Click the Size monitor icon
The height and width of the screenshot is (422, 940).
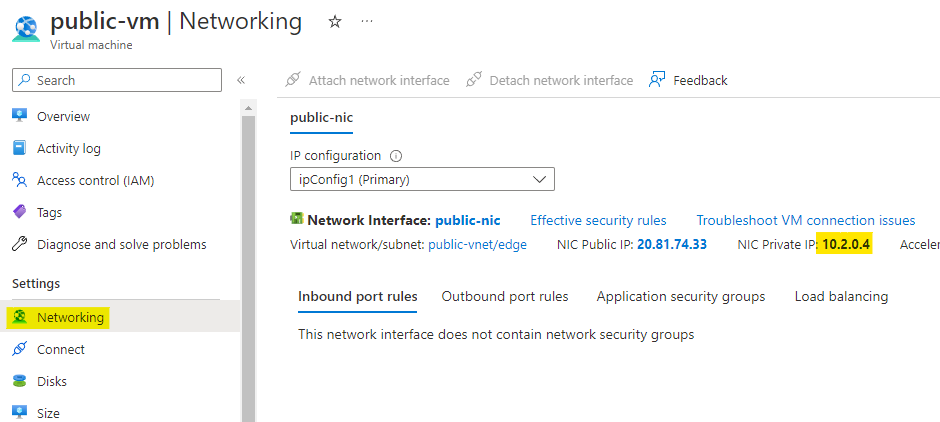tap(19, 412)
